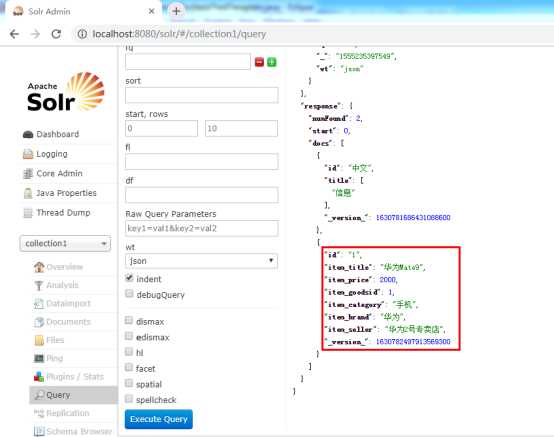The width and height of the screenshot is (554, 437).
Task: Open the Schema Browser icon
Action: [39, 431]
